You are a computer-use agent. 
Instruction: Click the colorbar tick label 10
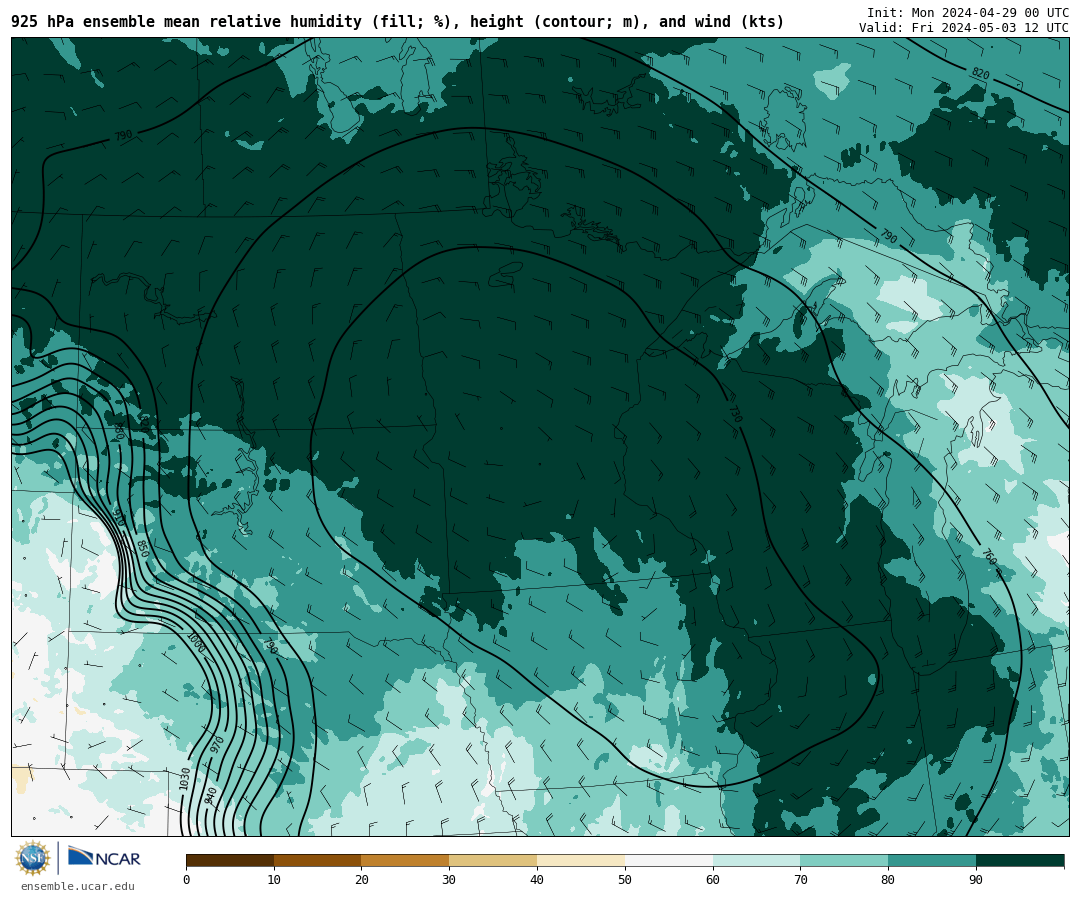(x=274, y=880)
